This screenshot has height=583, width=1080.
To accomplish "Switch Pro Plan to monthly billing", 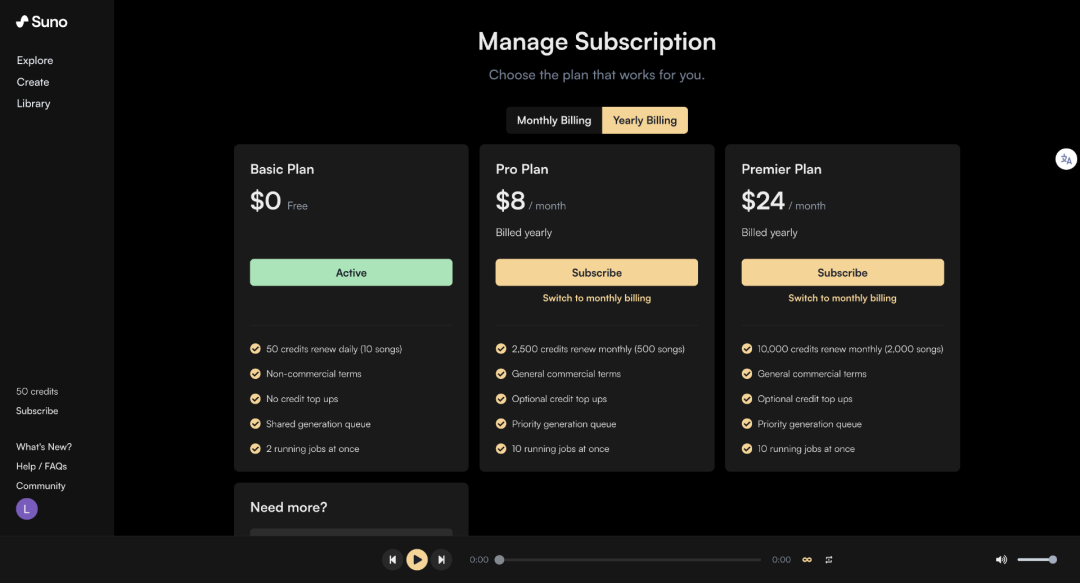I will [596, 298].
